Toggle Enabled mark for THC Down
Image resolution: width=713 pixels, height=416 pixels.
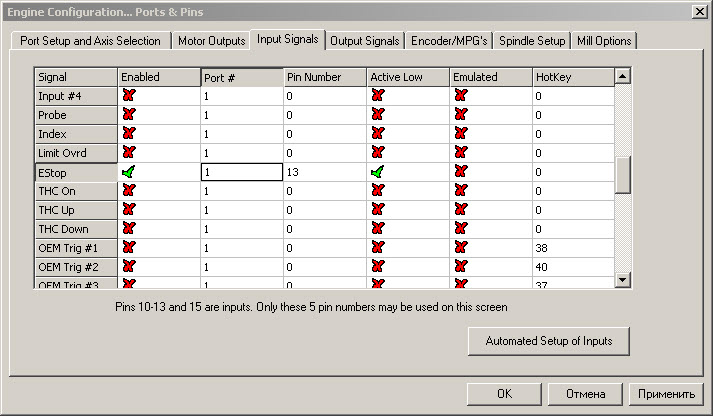click(129, 229)
